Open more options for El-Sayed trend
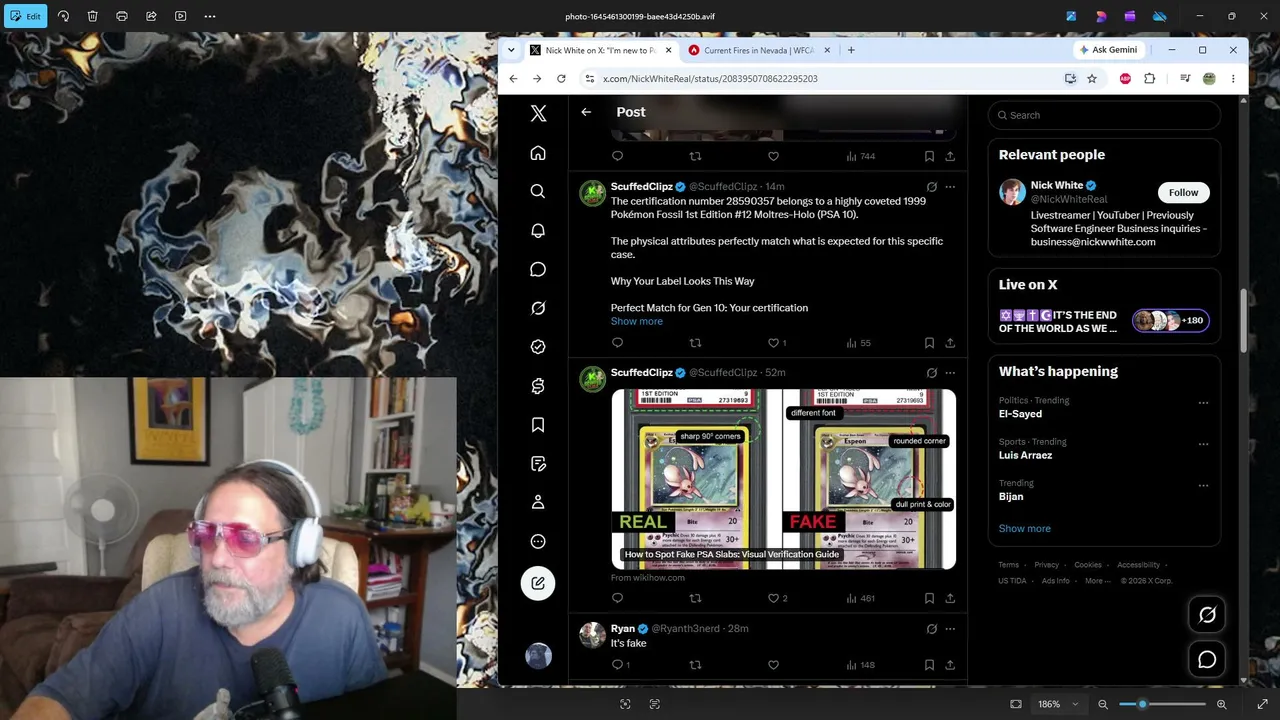 click(x=1203, y=403)
